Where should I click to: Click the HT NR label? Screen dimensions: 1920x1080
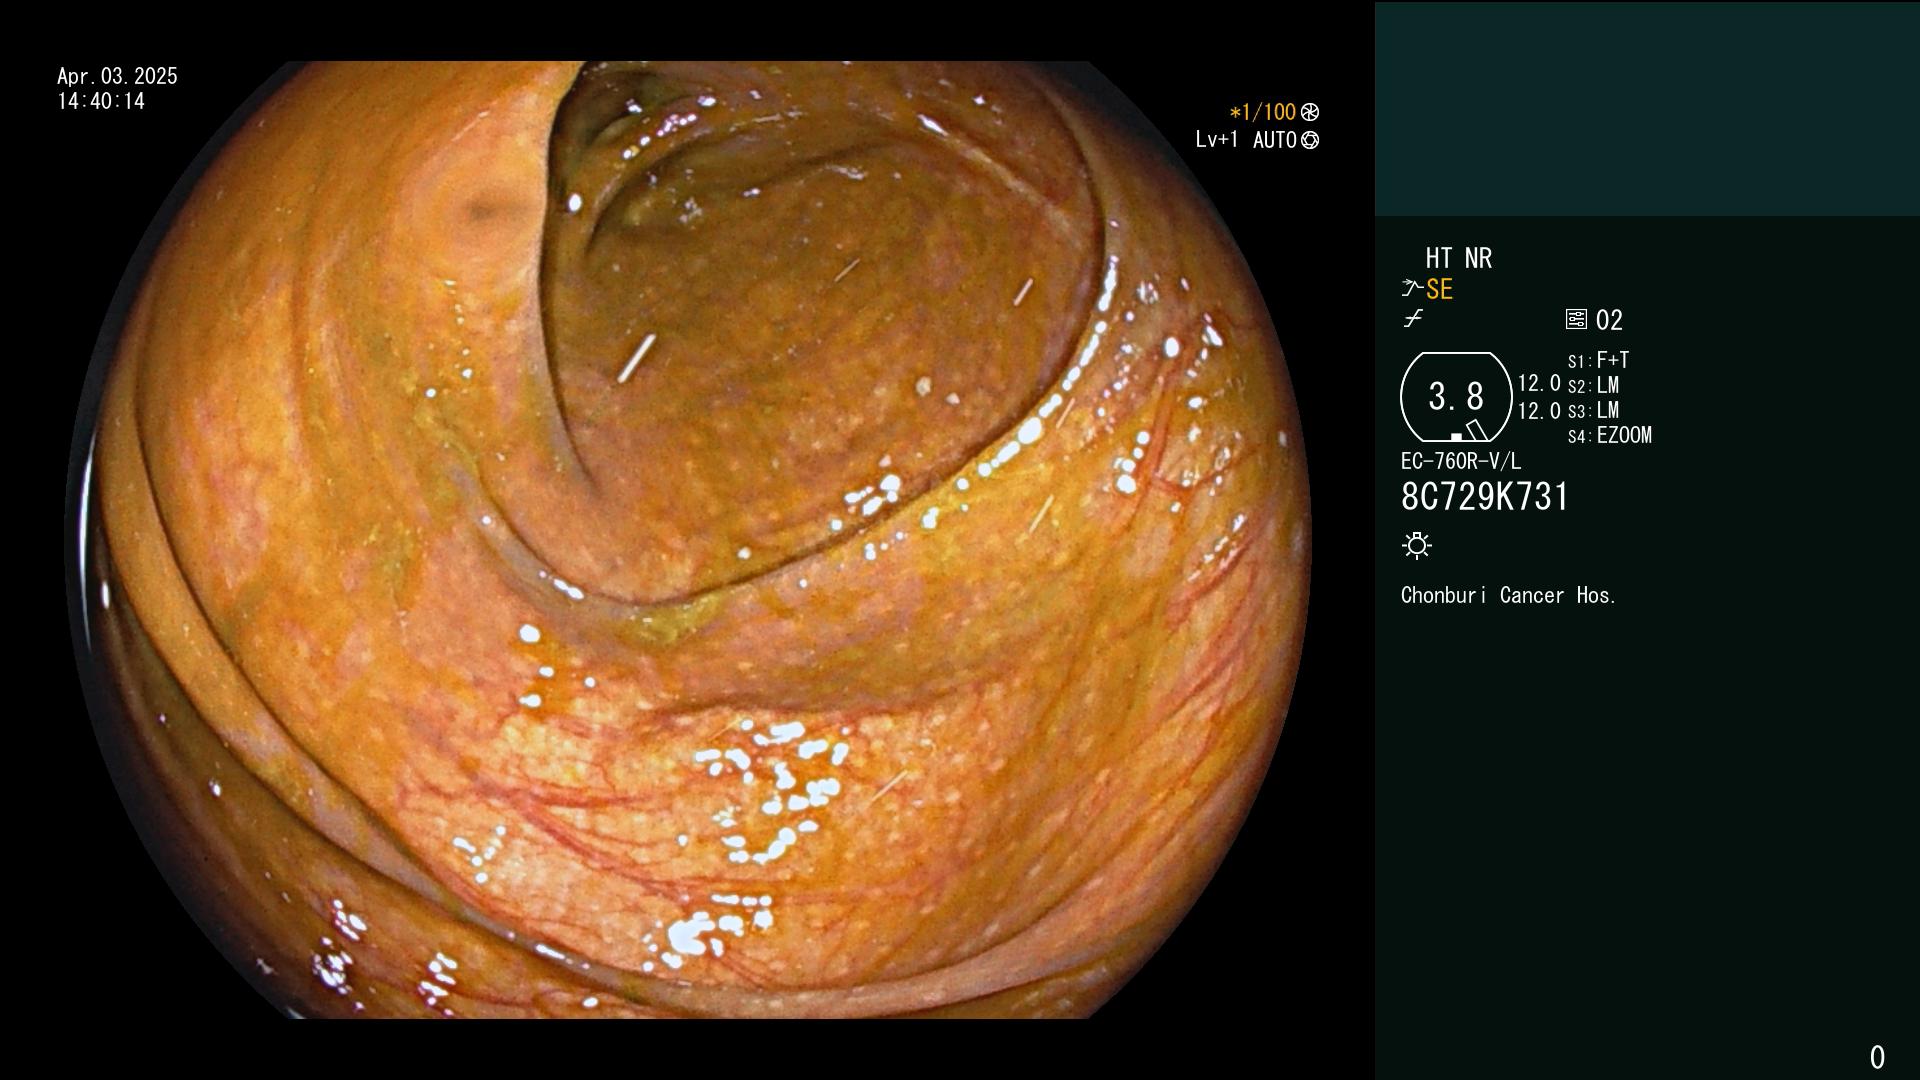pos(1459,258)
